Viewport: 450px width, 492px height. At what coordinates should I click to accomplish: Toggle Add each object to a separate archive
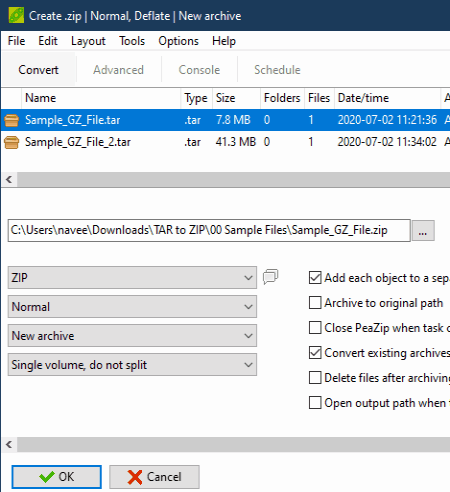pyautogui.click(x=315, y=277)
